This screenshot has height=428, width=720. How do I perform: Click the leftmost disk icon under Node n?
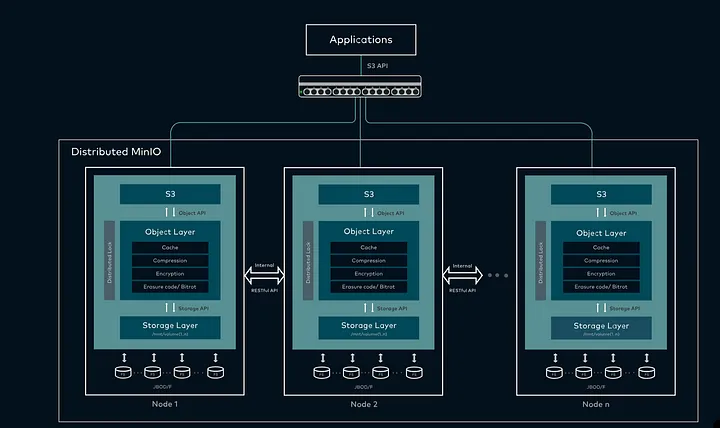pyautogui.click(x=554, y=372)
